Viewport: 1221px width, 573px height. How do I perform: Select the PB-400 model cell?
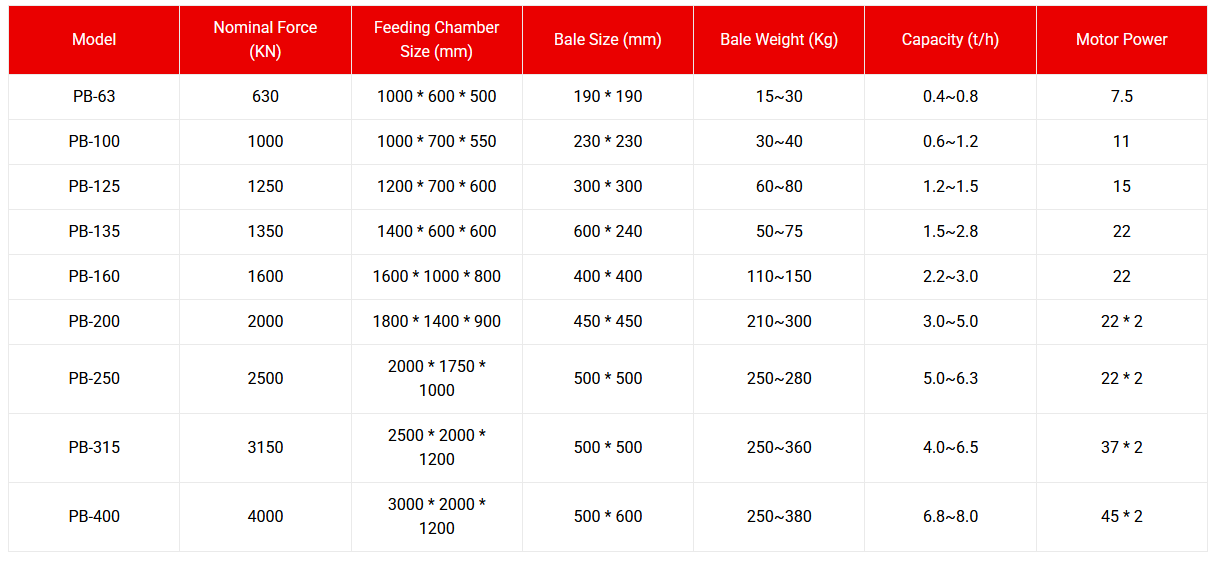coord(94,517)
